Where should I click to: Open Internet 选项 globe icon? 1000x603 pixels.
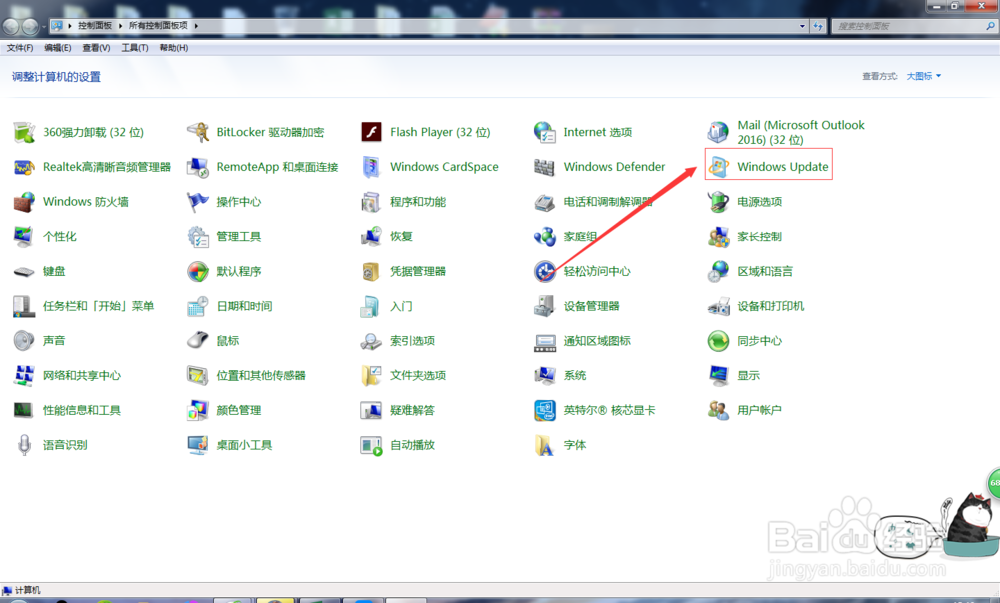click(x=545, y=132)
